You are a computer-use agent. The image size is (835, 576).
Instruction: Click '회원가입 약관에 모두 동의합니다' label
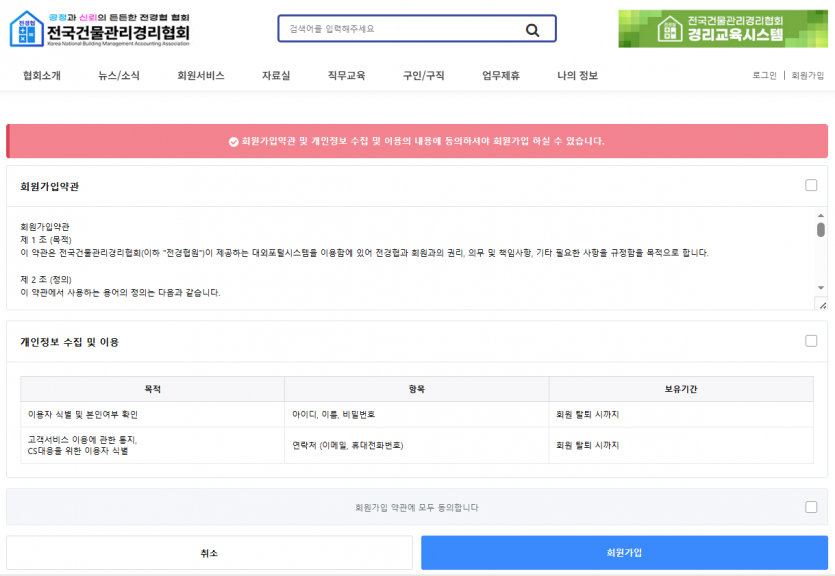click(x=416, y=507)
